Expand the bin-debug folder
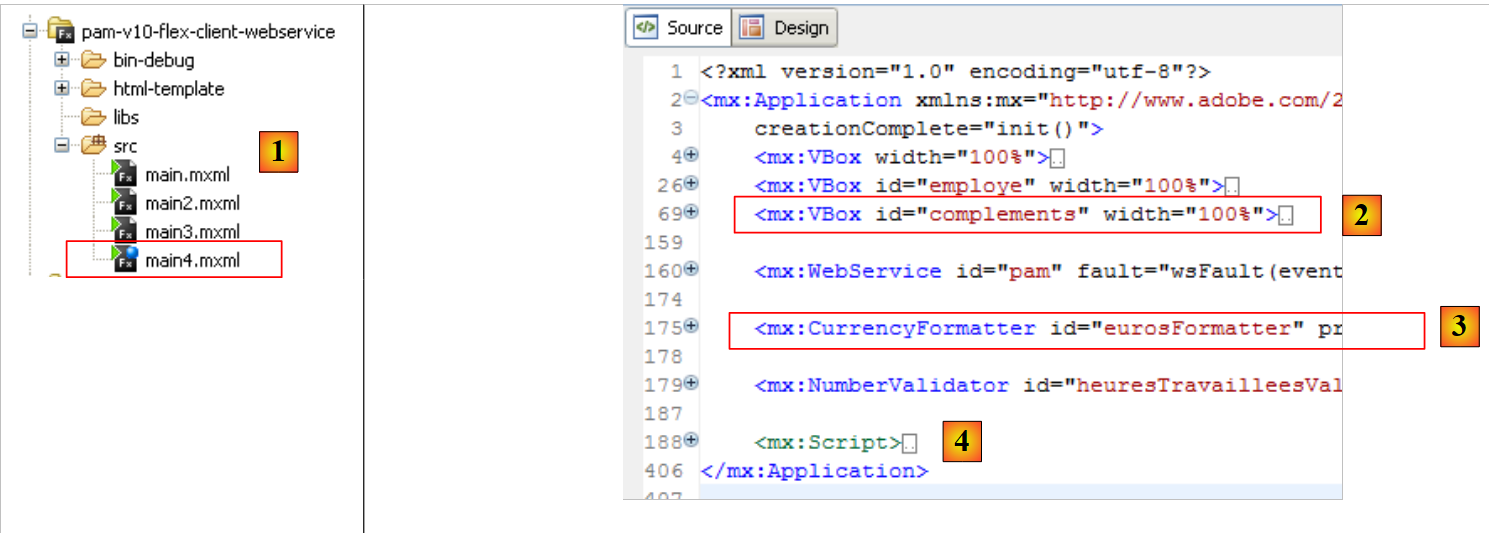 click(62, 60)
